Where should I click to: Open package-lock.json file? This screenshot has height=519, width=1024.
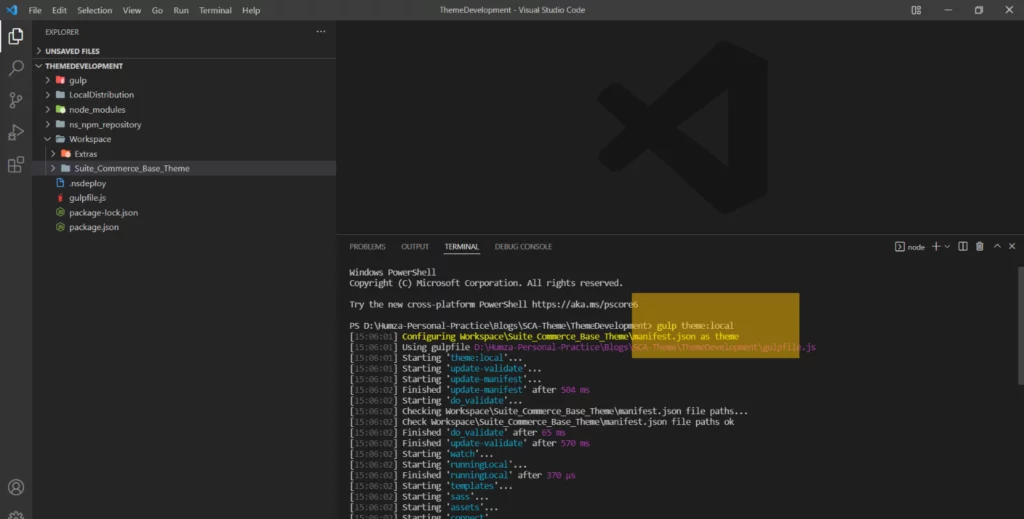click(x=184, y=212)
